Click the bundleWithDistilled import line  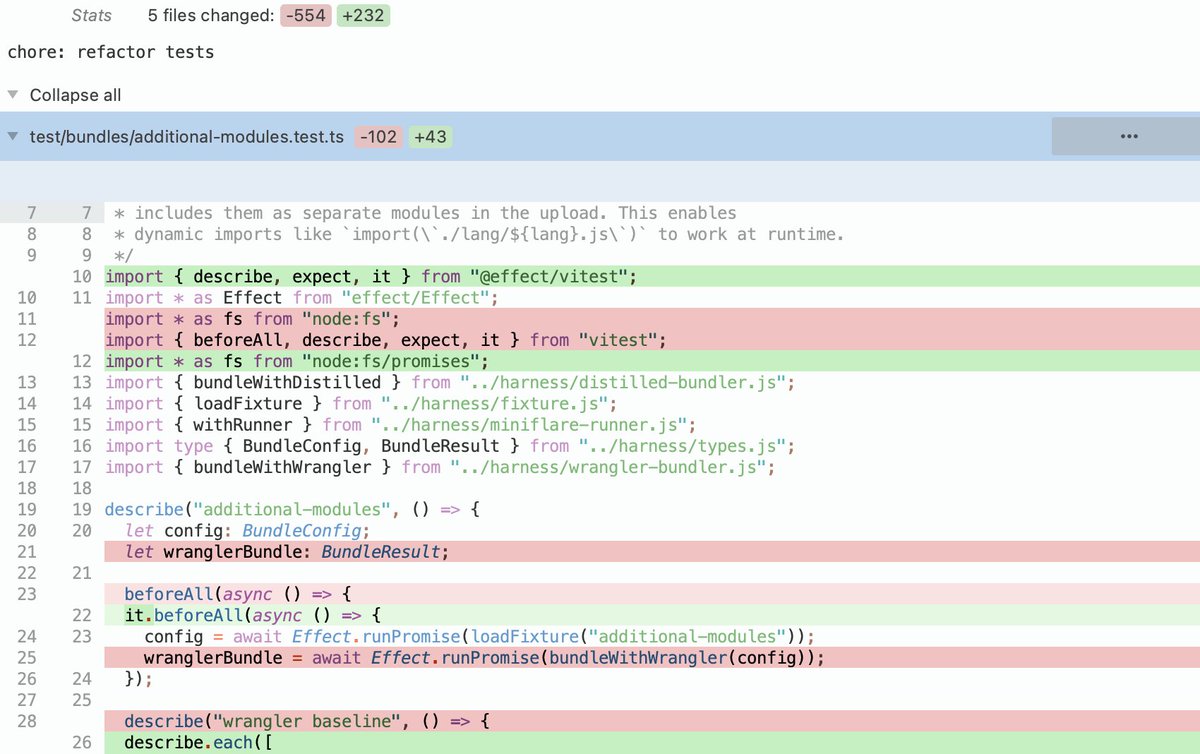[652, 382]
